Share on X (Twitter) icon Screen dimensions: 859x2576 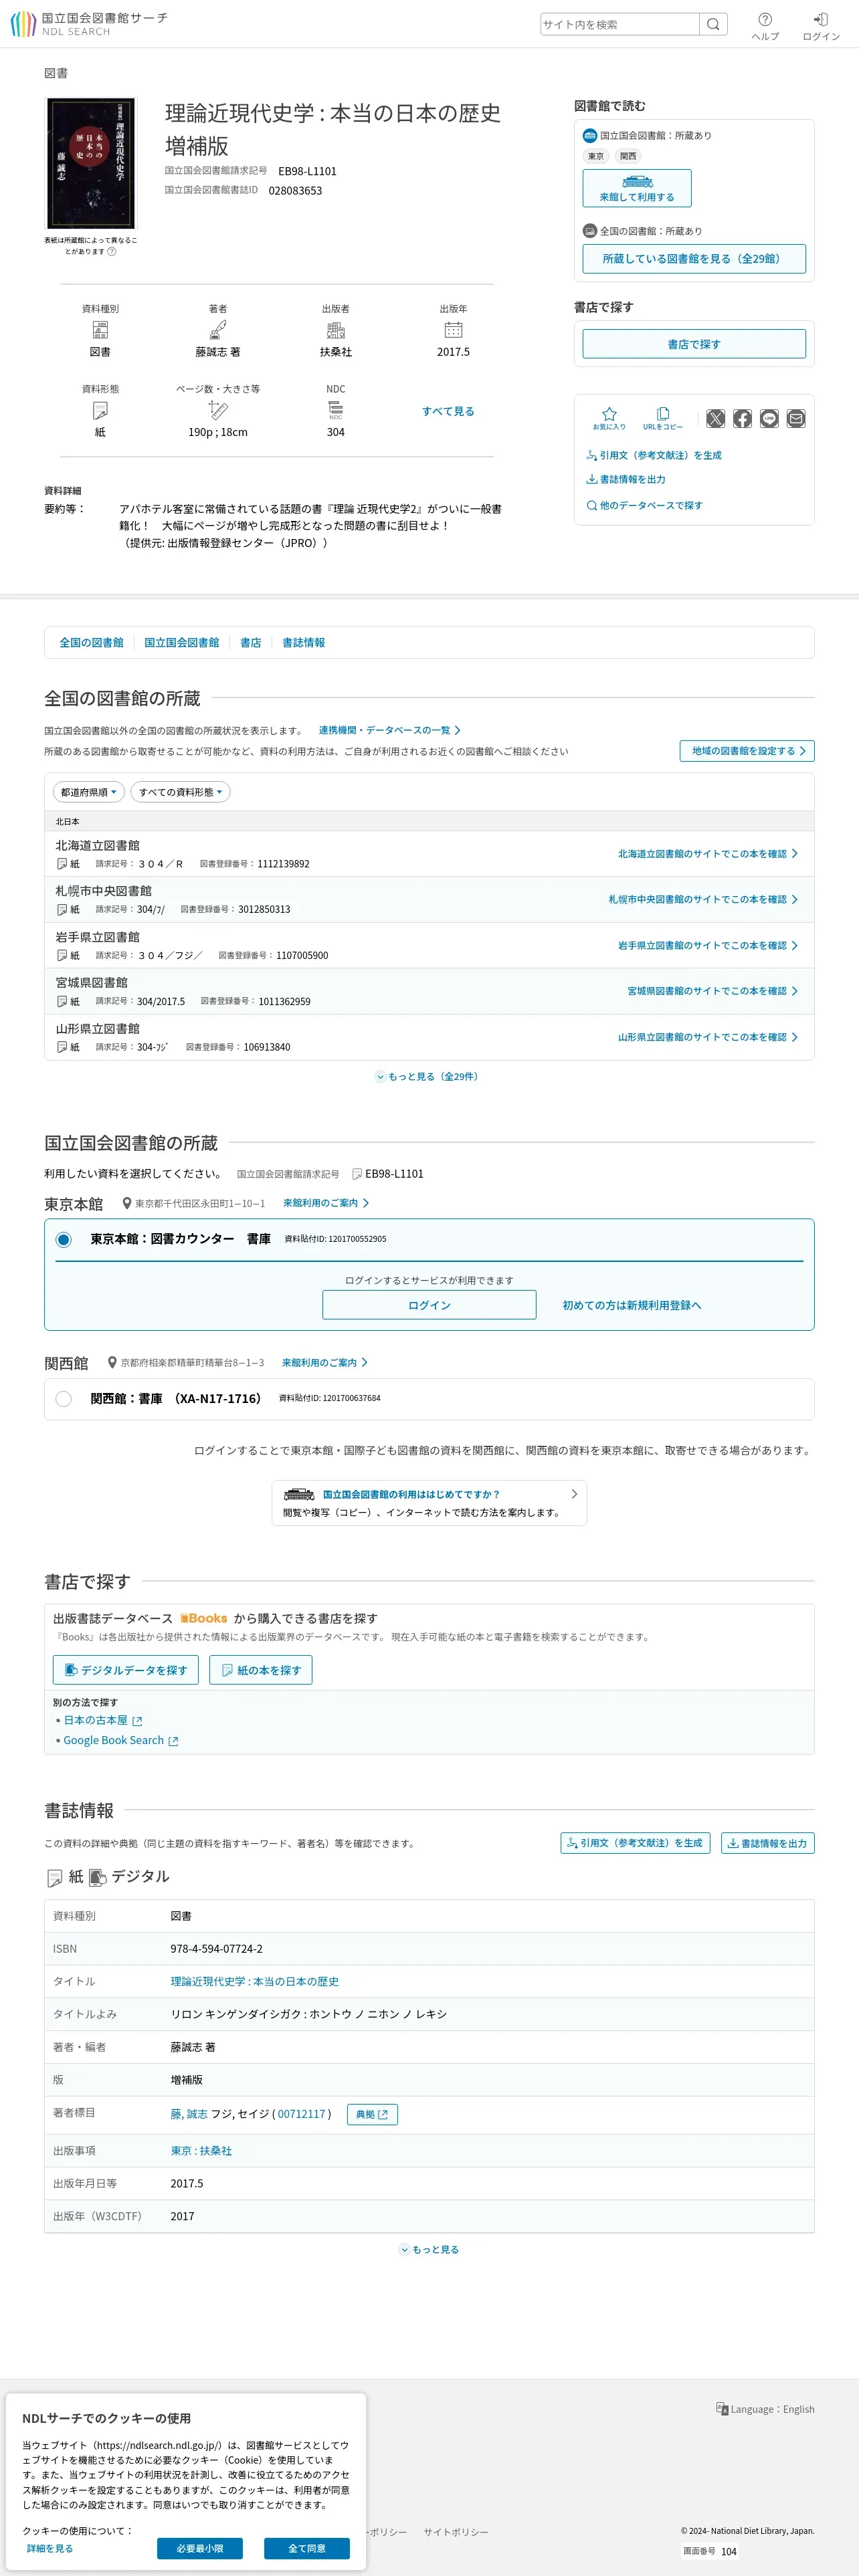[x=715, y=418]
